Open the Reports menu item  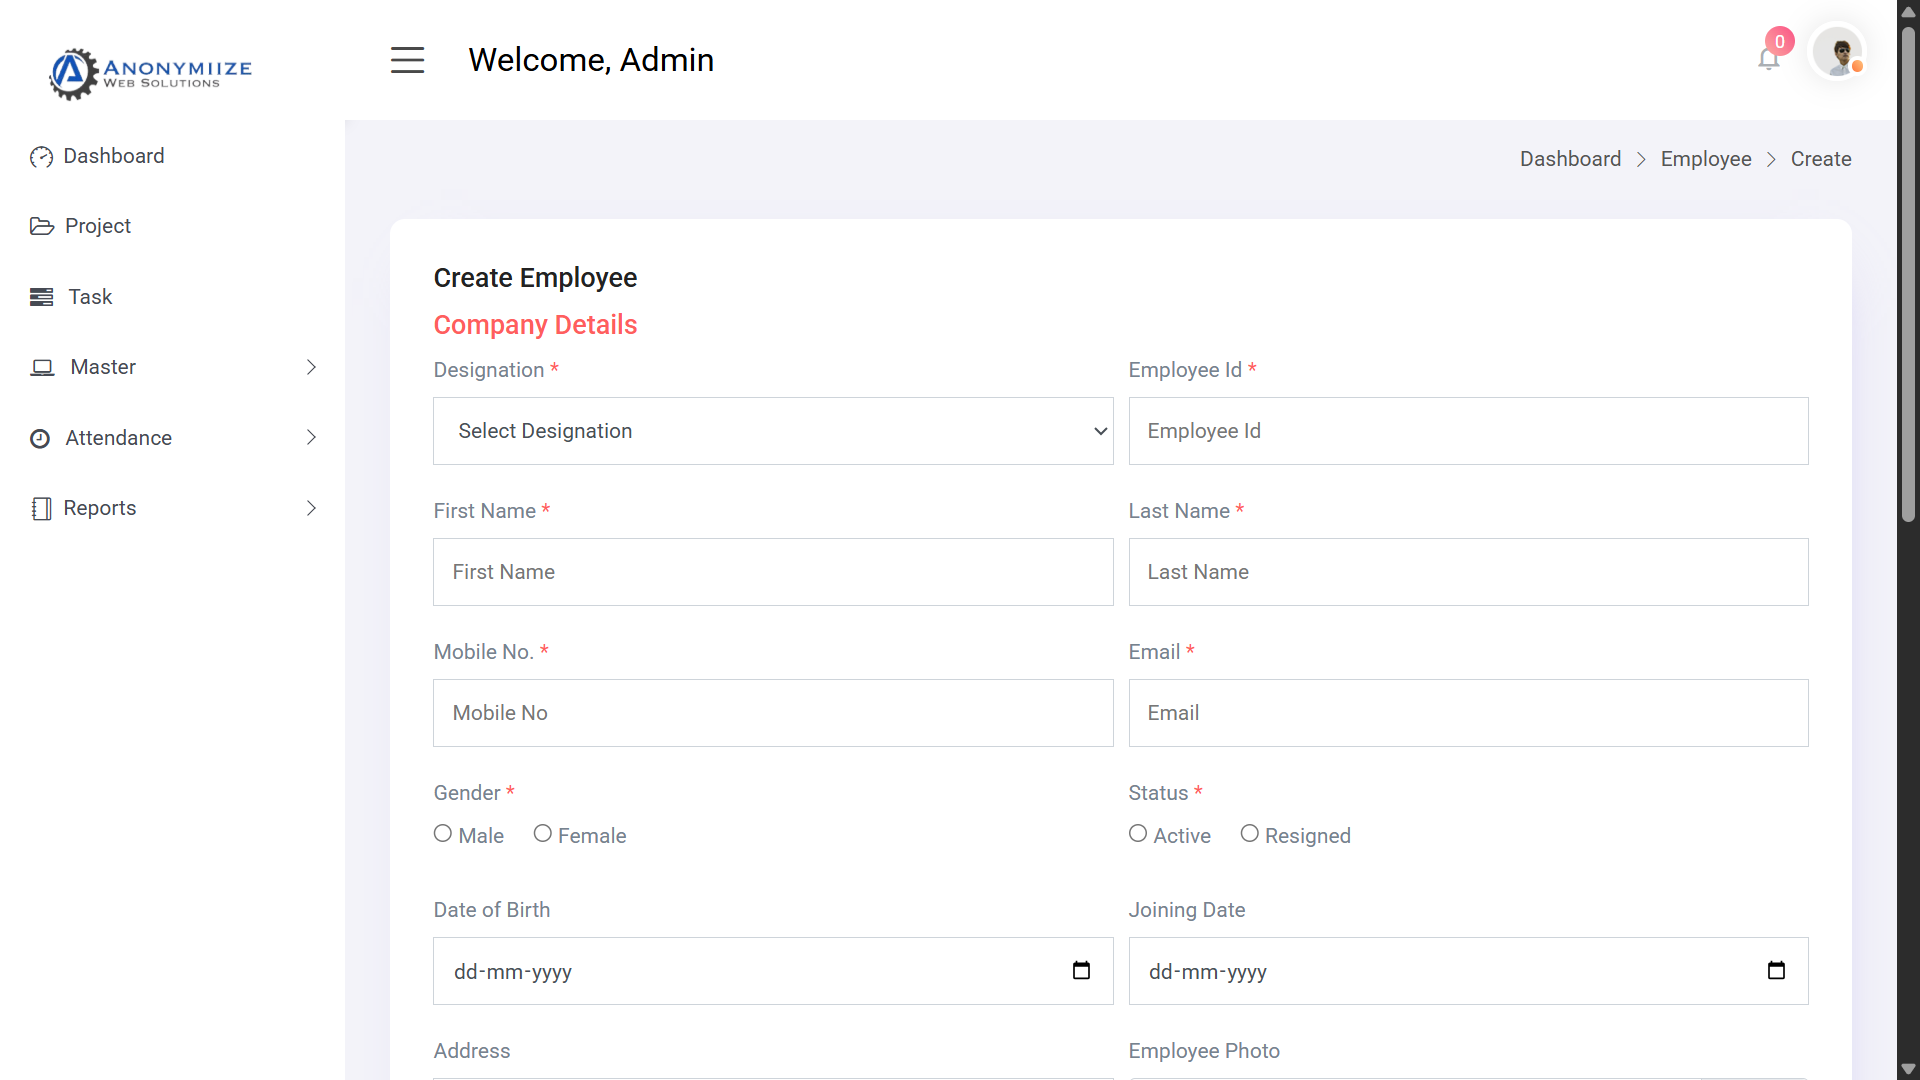pyautogui.click(x=100, y=509)
